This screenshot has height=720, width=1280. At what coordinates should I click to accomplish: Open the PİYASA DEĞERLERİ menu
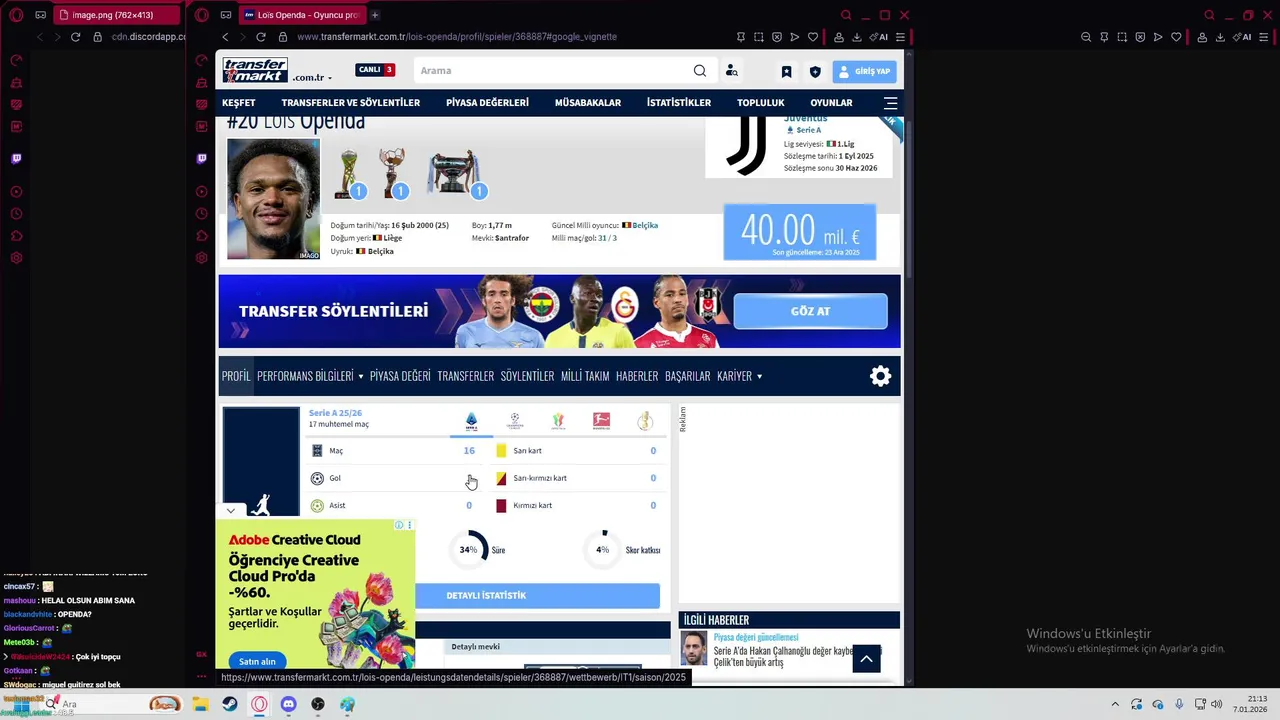(487, 103)
